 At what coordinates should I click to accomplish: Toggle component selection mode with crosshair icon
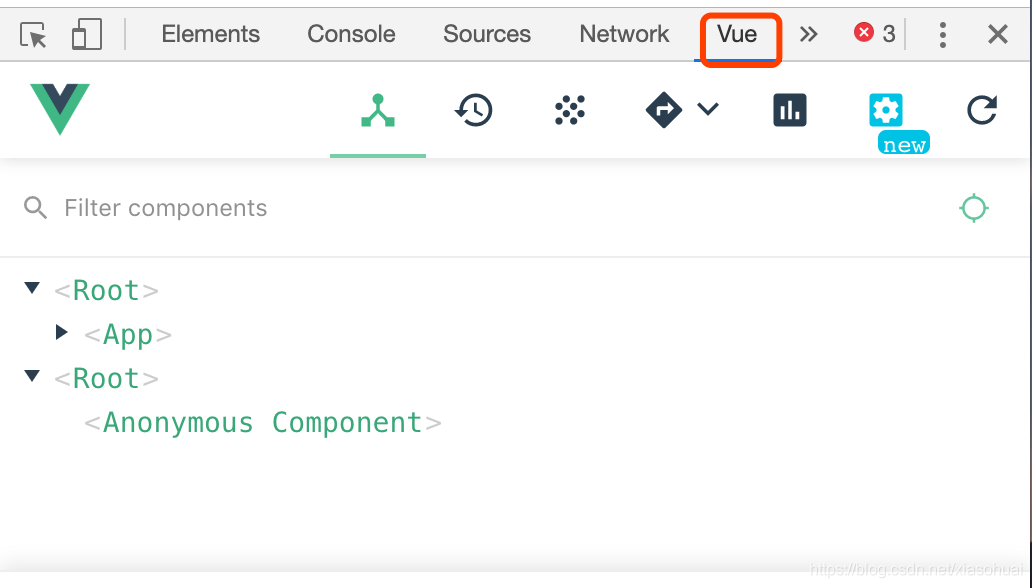pyautogui.click(x=973, y=208)
